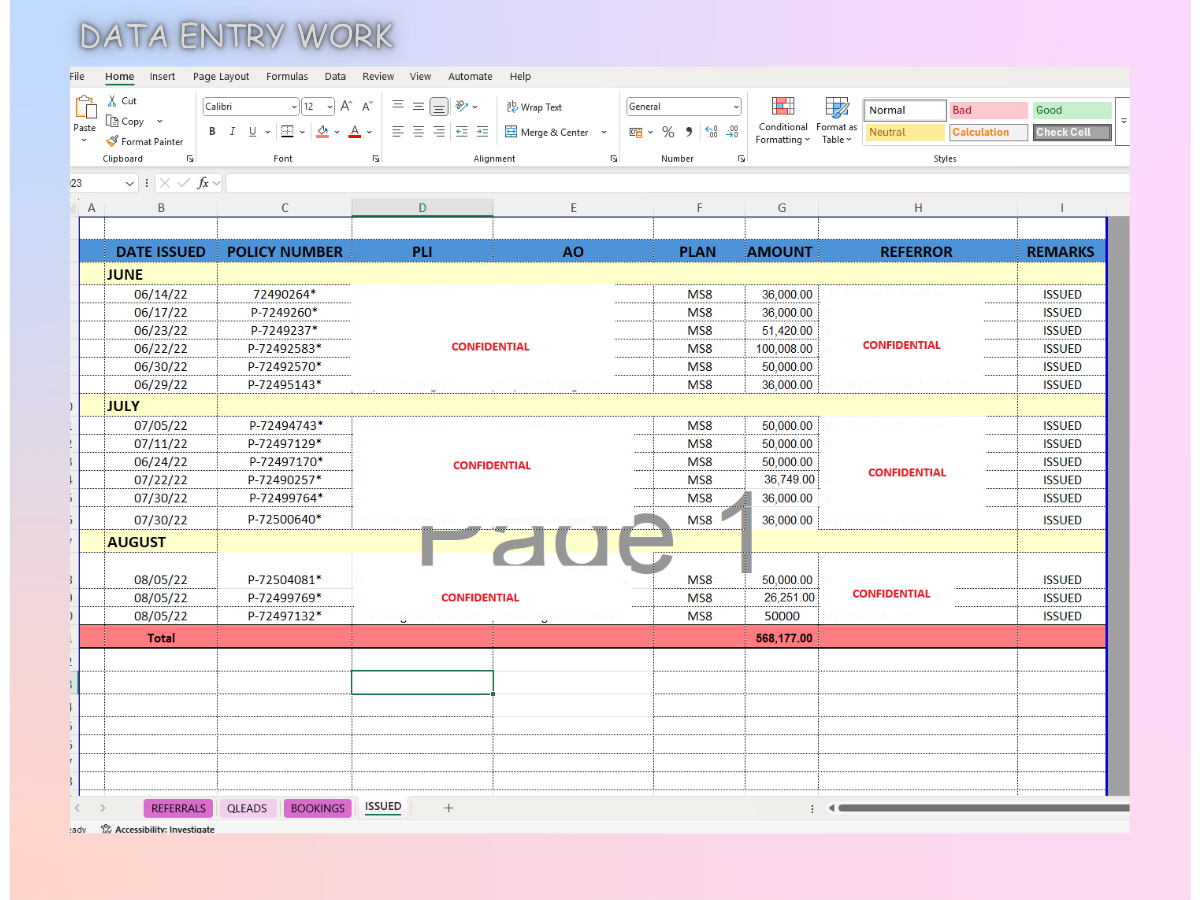
Task: Open the Insert ribbon tab
Action: (x=162, y=76)
